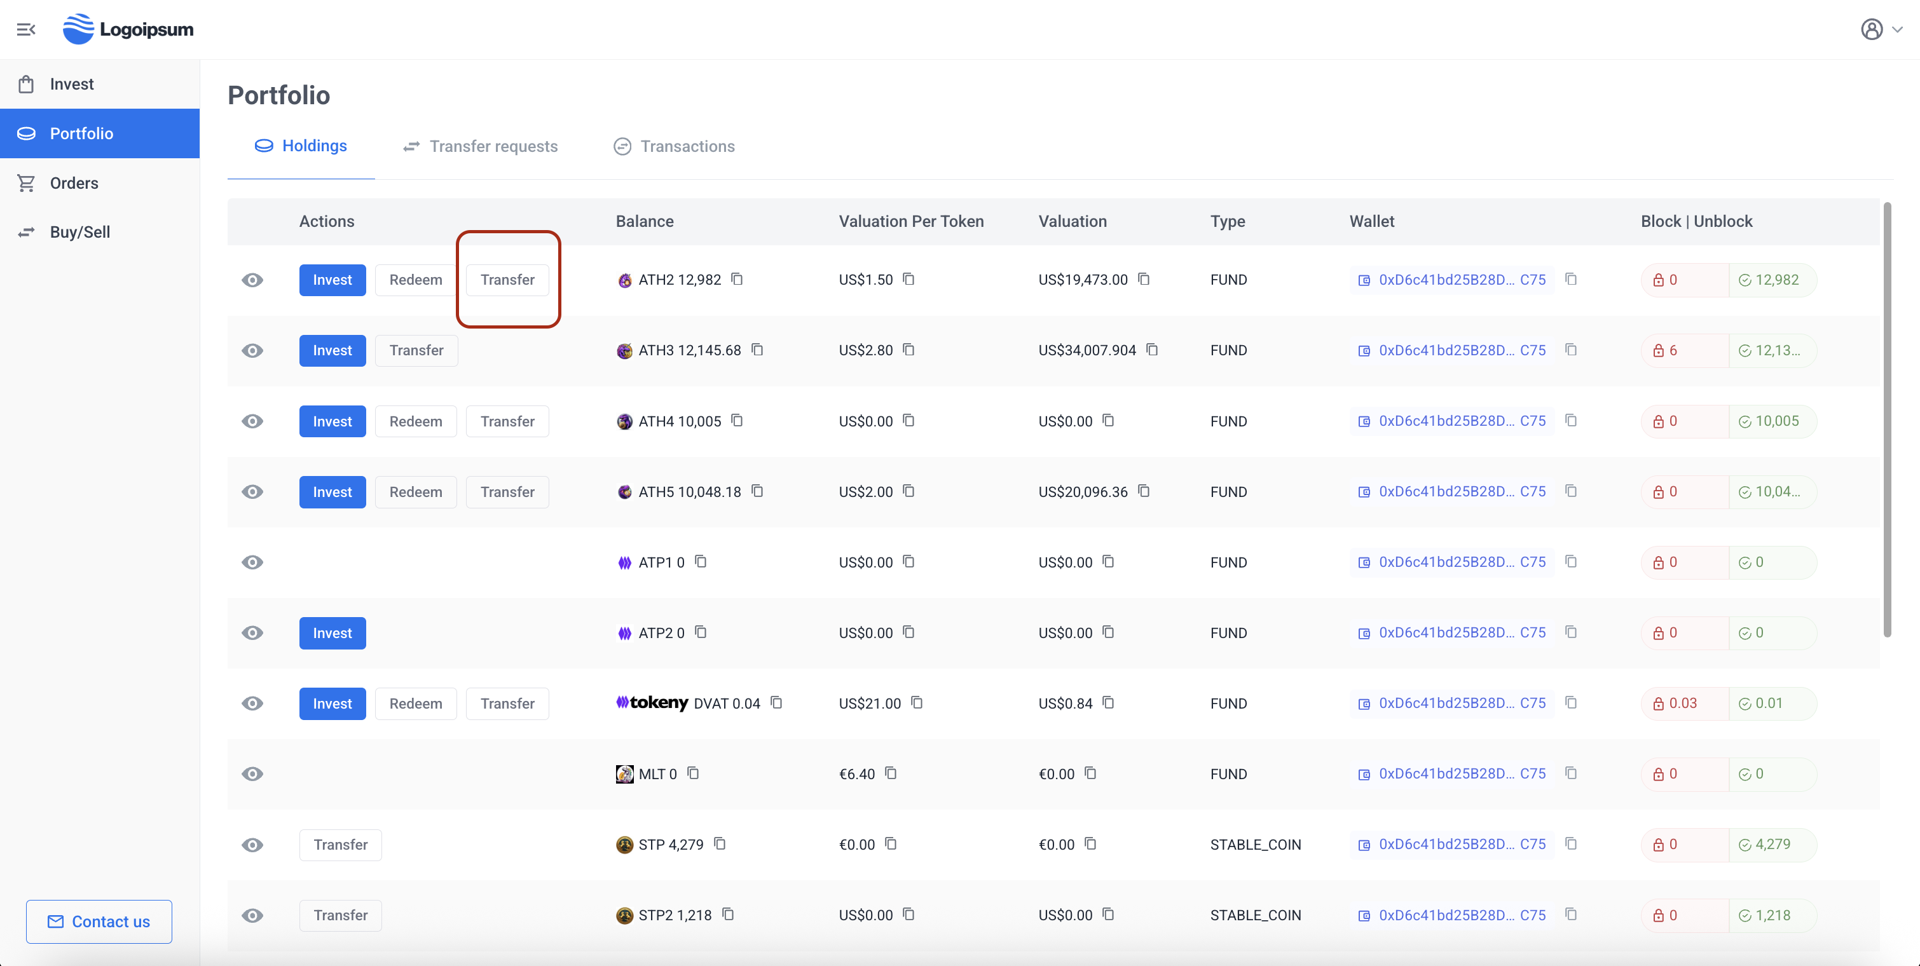1920x966 pixels.
Task: Copy the STP balance value
Action: click(x=720, y=844)
